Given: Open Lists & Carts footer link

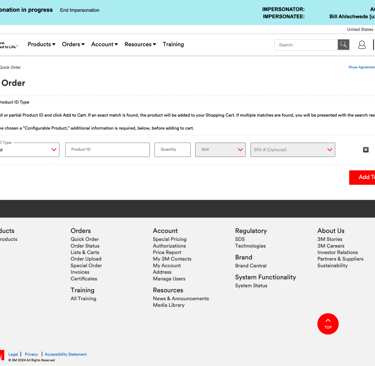Looking at the screenshot, I should [85, 252].
